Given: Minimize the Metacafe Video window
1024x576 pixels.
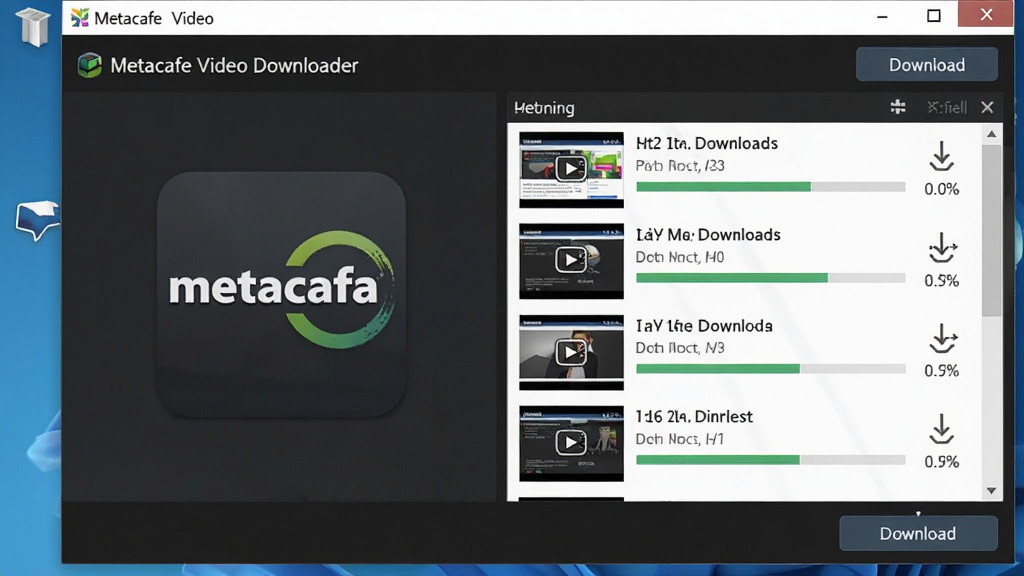Looking at the screenshot, I should [882, 16].
